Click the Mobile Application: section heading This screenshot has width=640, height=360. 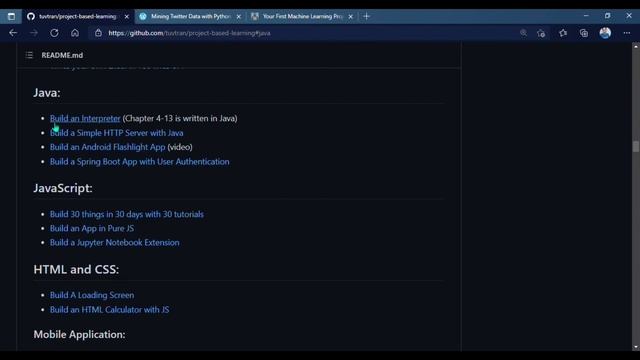pyautogui.click(x=79, y=334)
